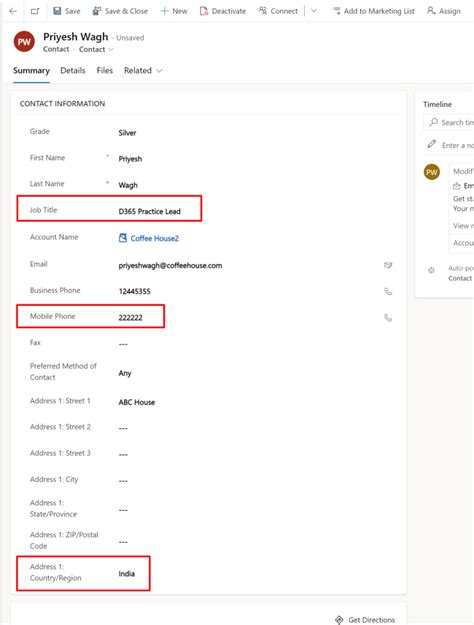Add contact to Marketing List

(x=374, y=11)
